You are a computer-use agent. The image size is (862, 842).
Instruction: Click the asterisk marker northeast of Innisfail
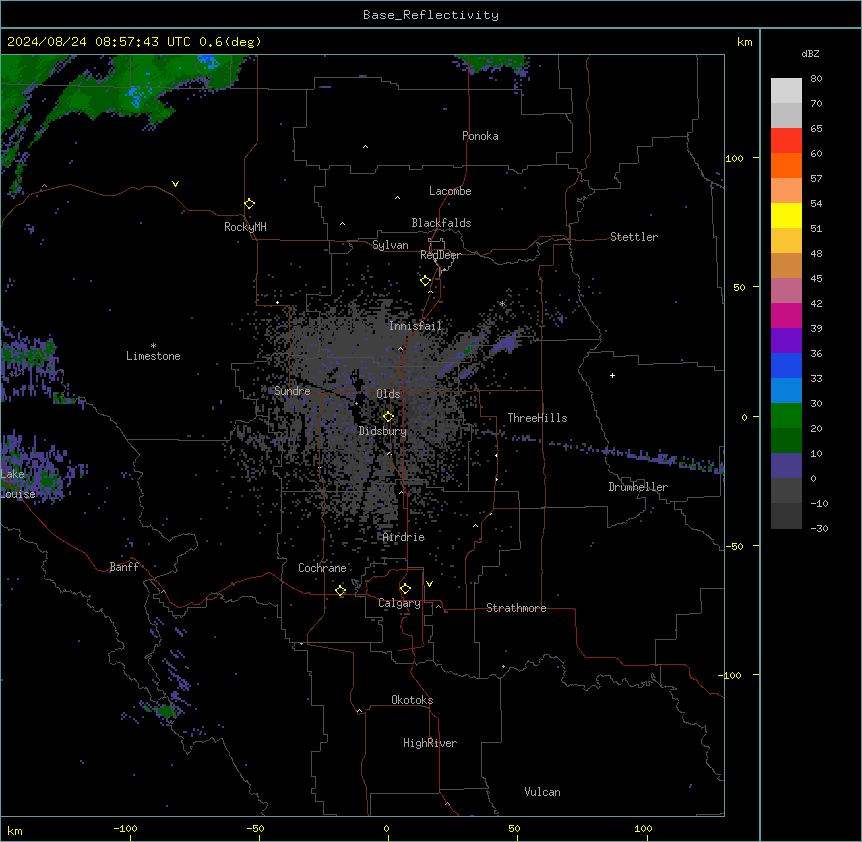502,303
